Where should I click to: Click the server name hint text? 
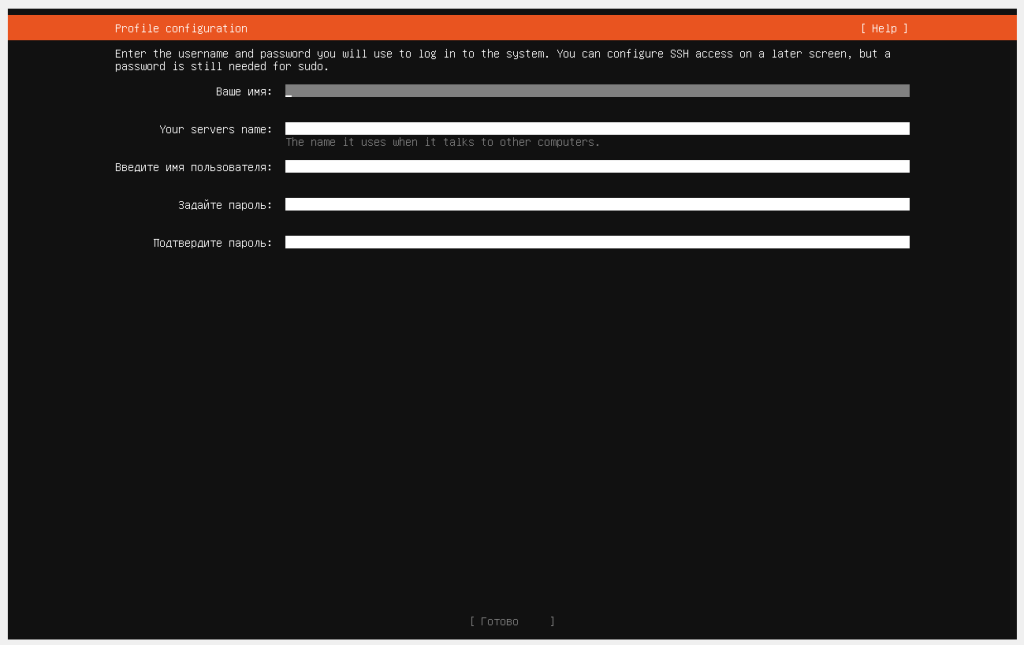(x=442, y=143)
